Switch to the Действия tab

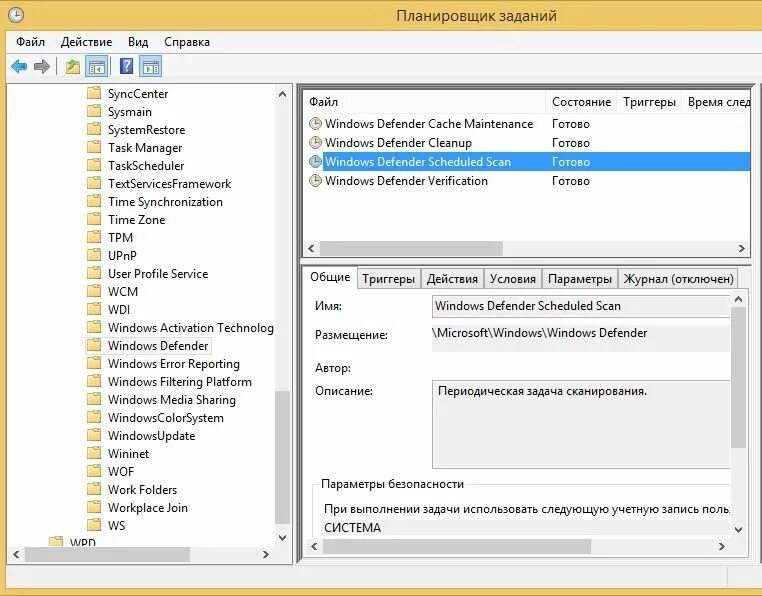[452, 279]
